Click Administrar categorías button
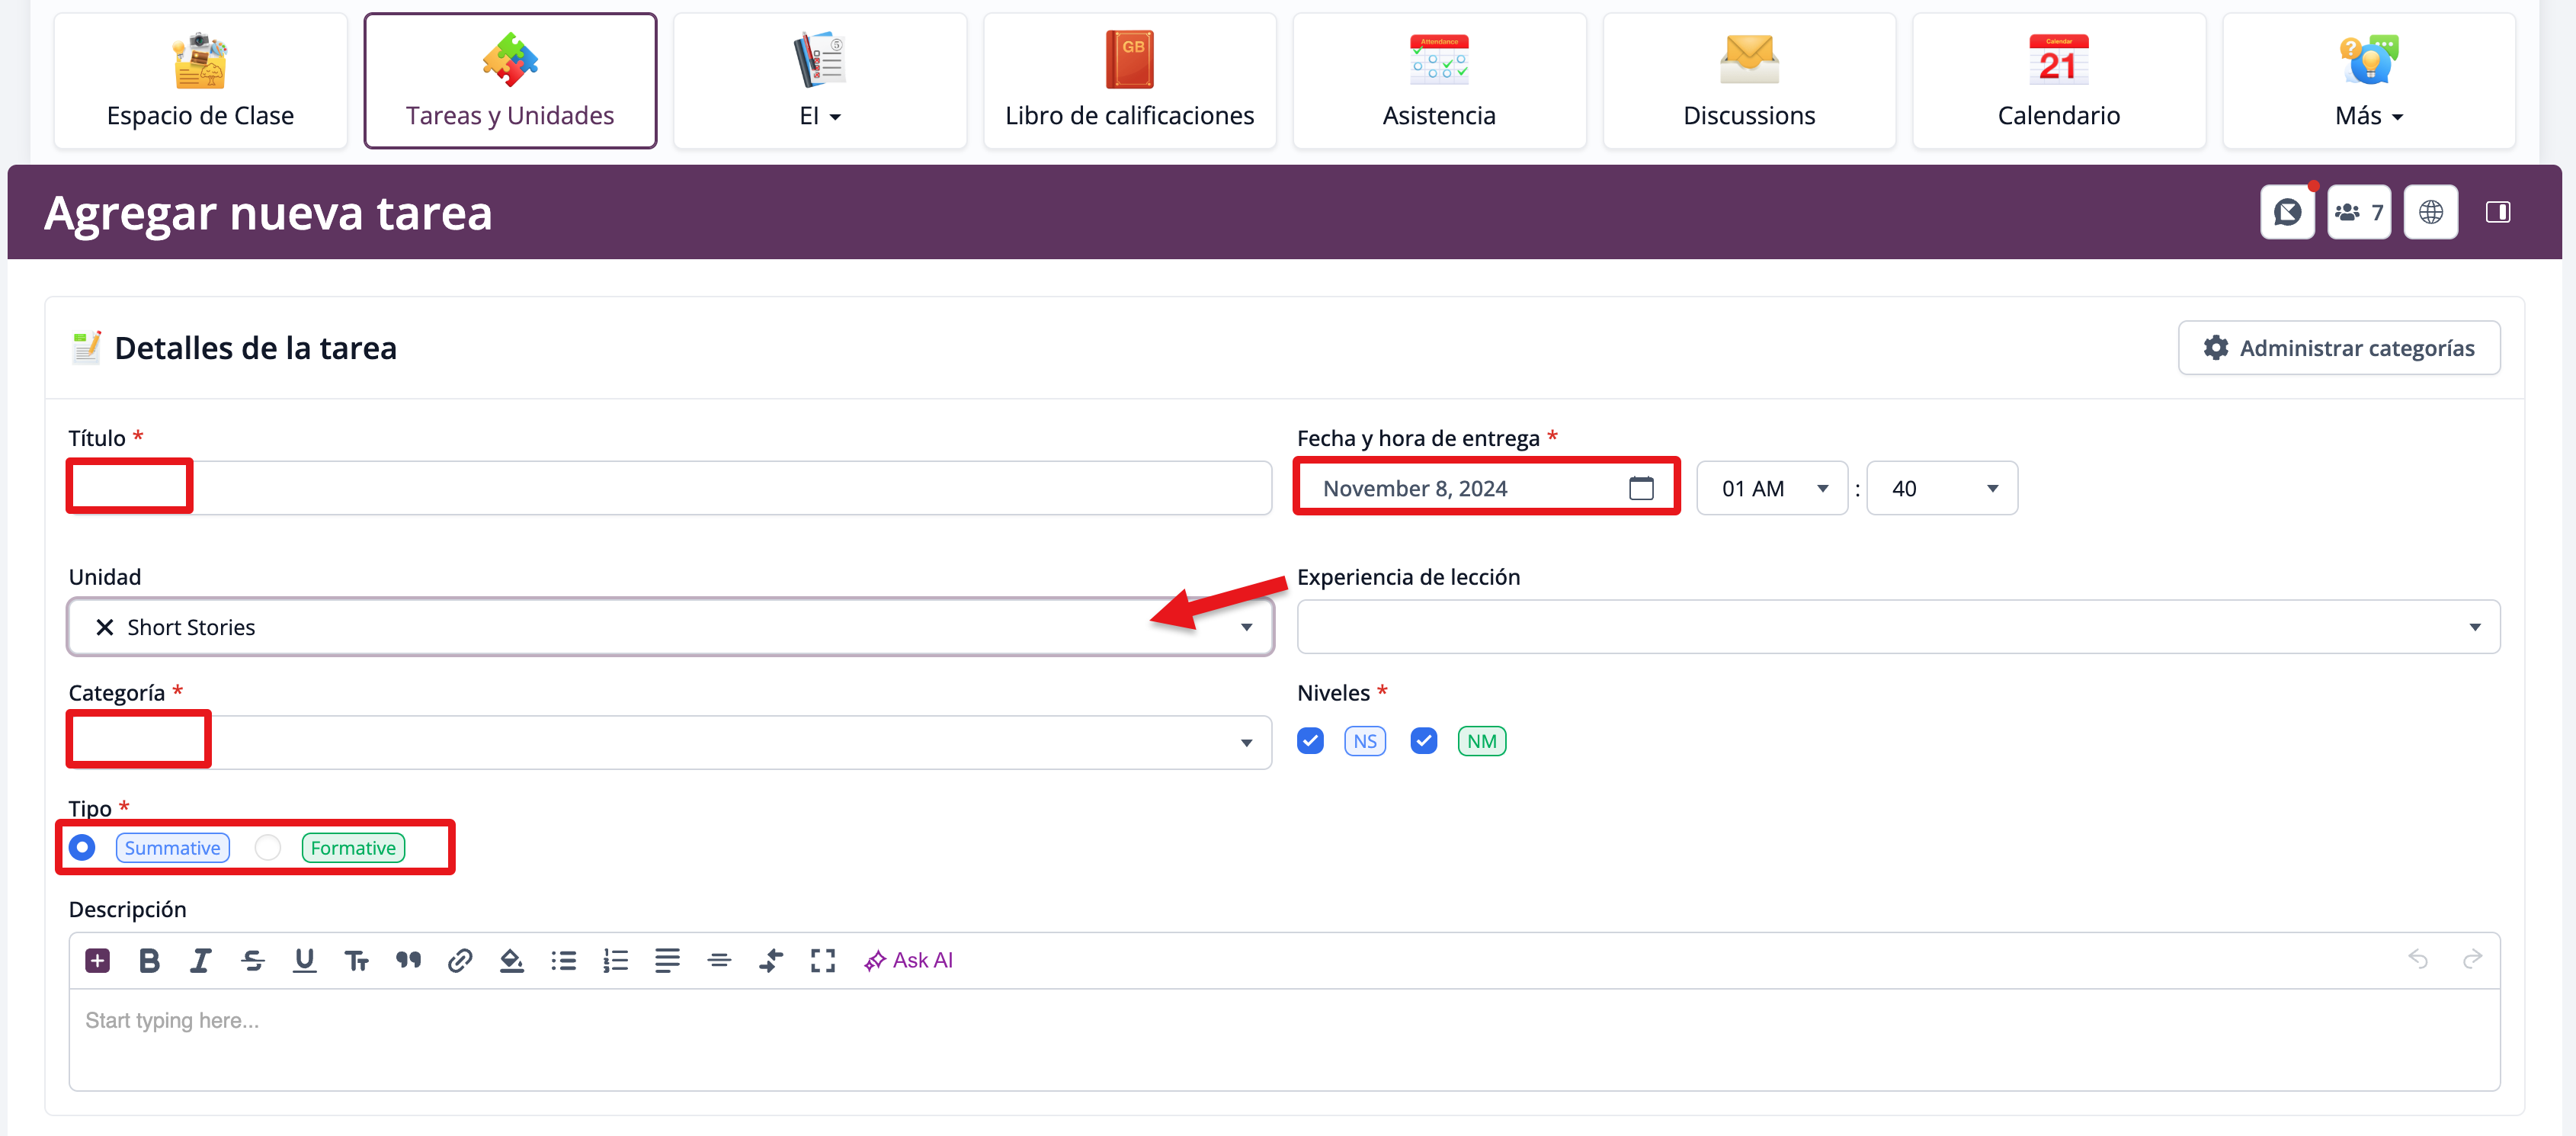Viewport: 2576px width, 1136px height. pos(2338,348)
